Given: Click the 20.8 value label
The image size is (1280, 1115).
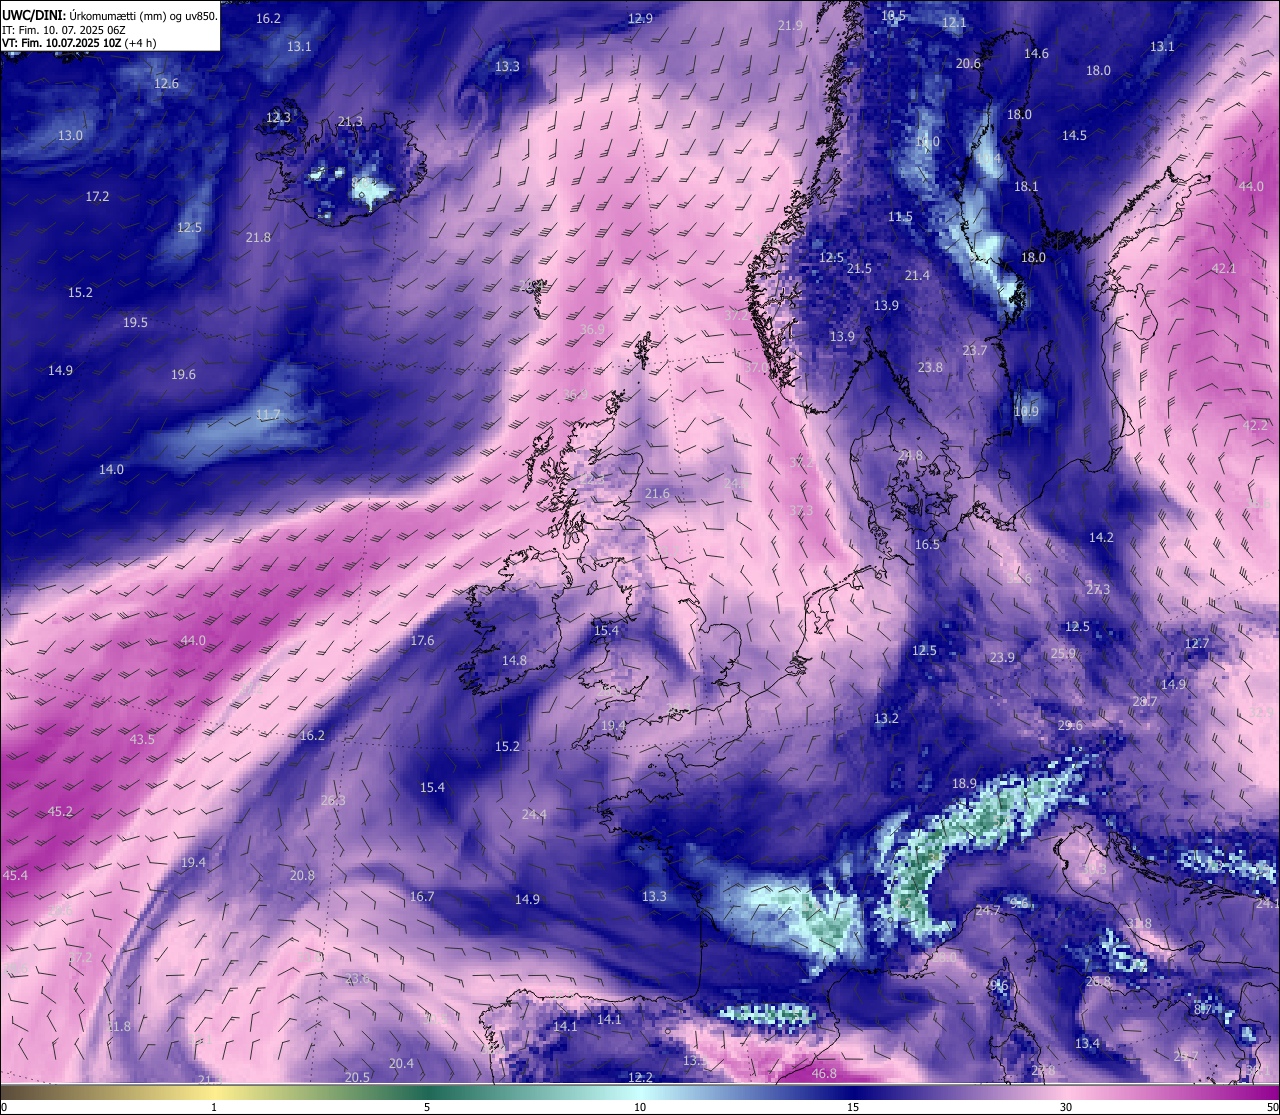Looking at the screenshot, I should (302, 875).
